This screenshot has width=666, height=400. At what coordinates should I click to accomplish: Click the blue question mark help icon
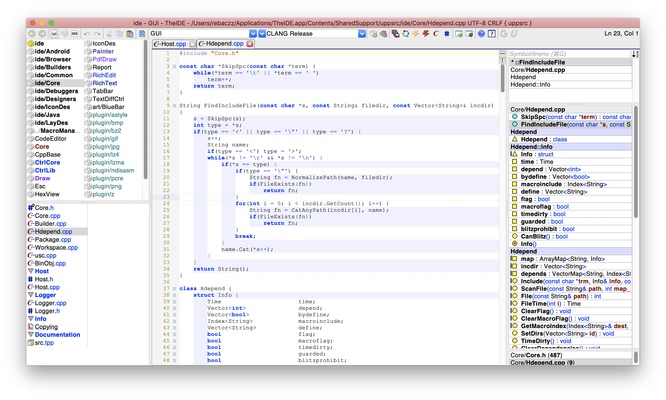pos(481,34)
